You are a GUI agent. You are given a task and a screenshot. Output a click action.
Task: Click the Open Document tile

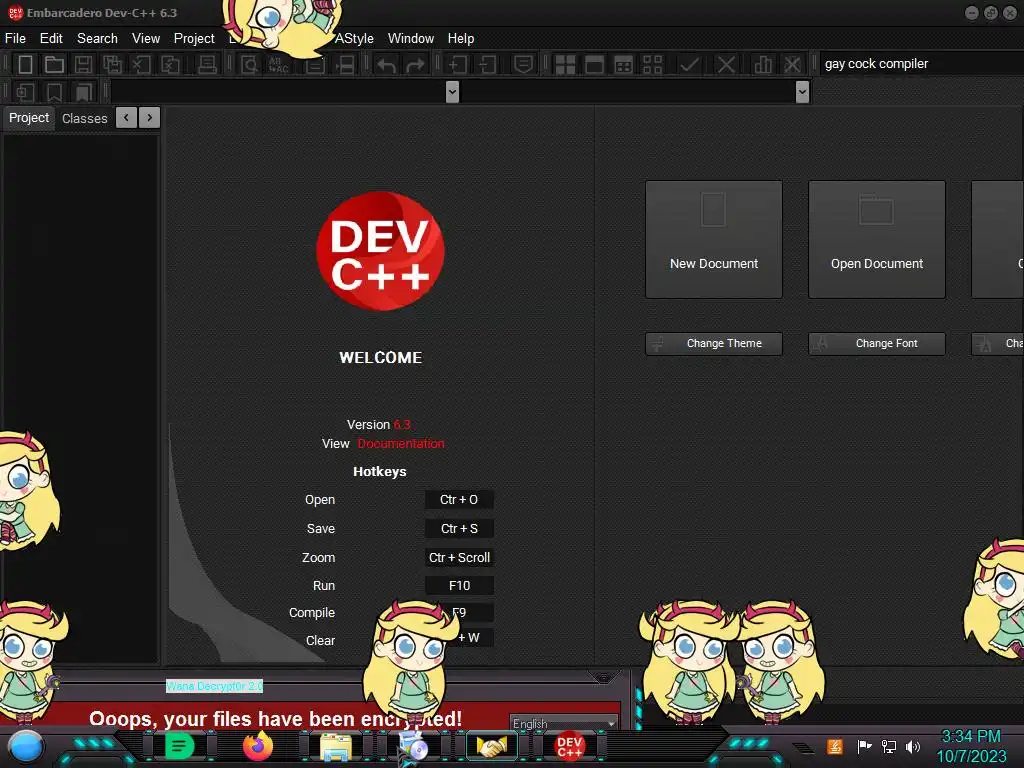(x=876, y=240)
